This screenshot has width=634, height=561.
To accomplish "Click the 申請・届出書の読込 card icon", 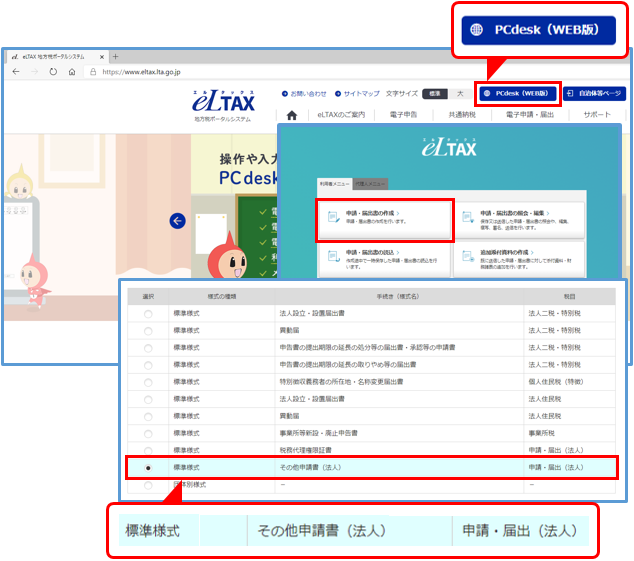I will pyautogui.click(x=334, y=256).
